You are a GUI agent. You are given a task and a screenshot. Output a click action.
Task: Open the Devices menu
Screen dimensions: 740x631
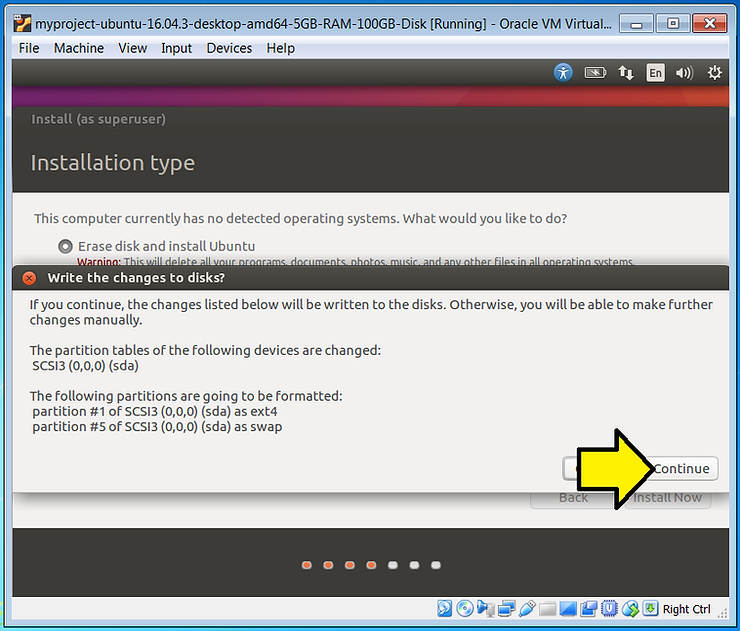pos(229,48)
